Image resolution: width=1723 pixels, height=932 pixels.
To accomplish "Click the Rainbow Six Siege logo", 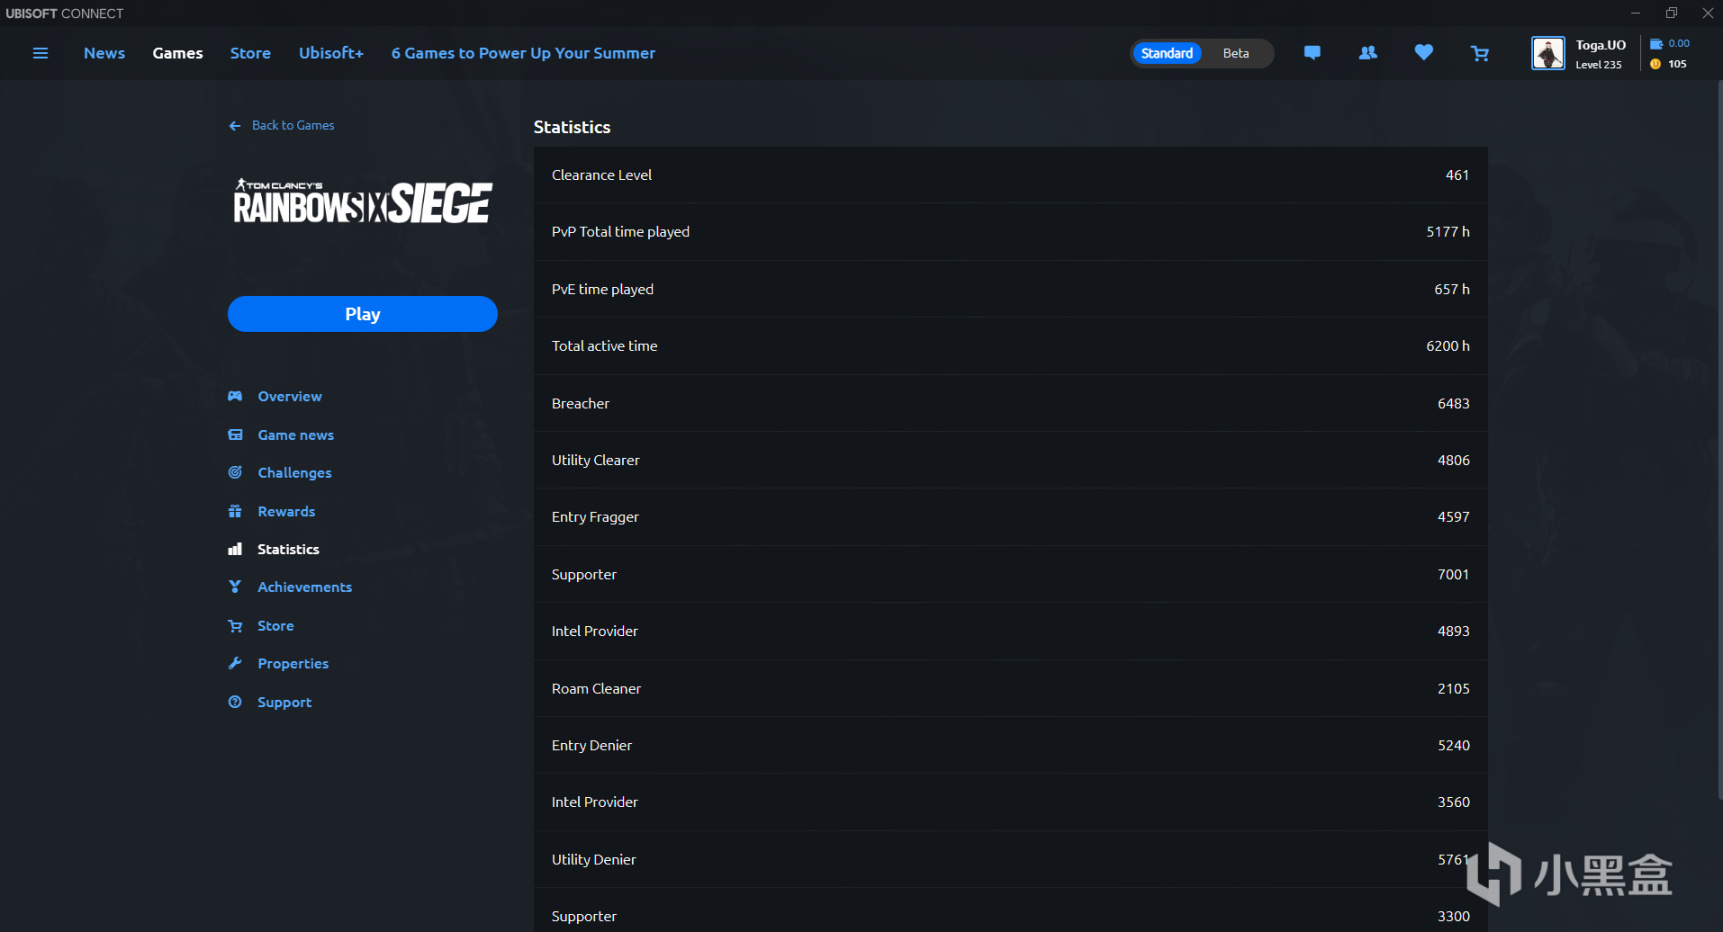I will pyautogui.click(x=362, y=201).
